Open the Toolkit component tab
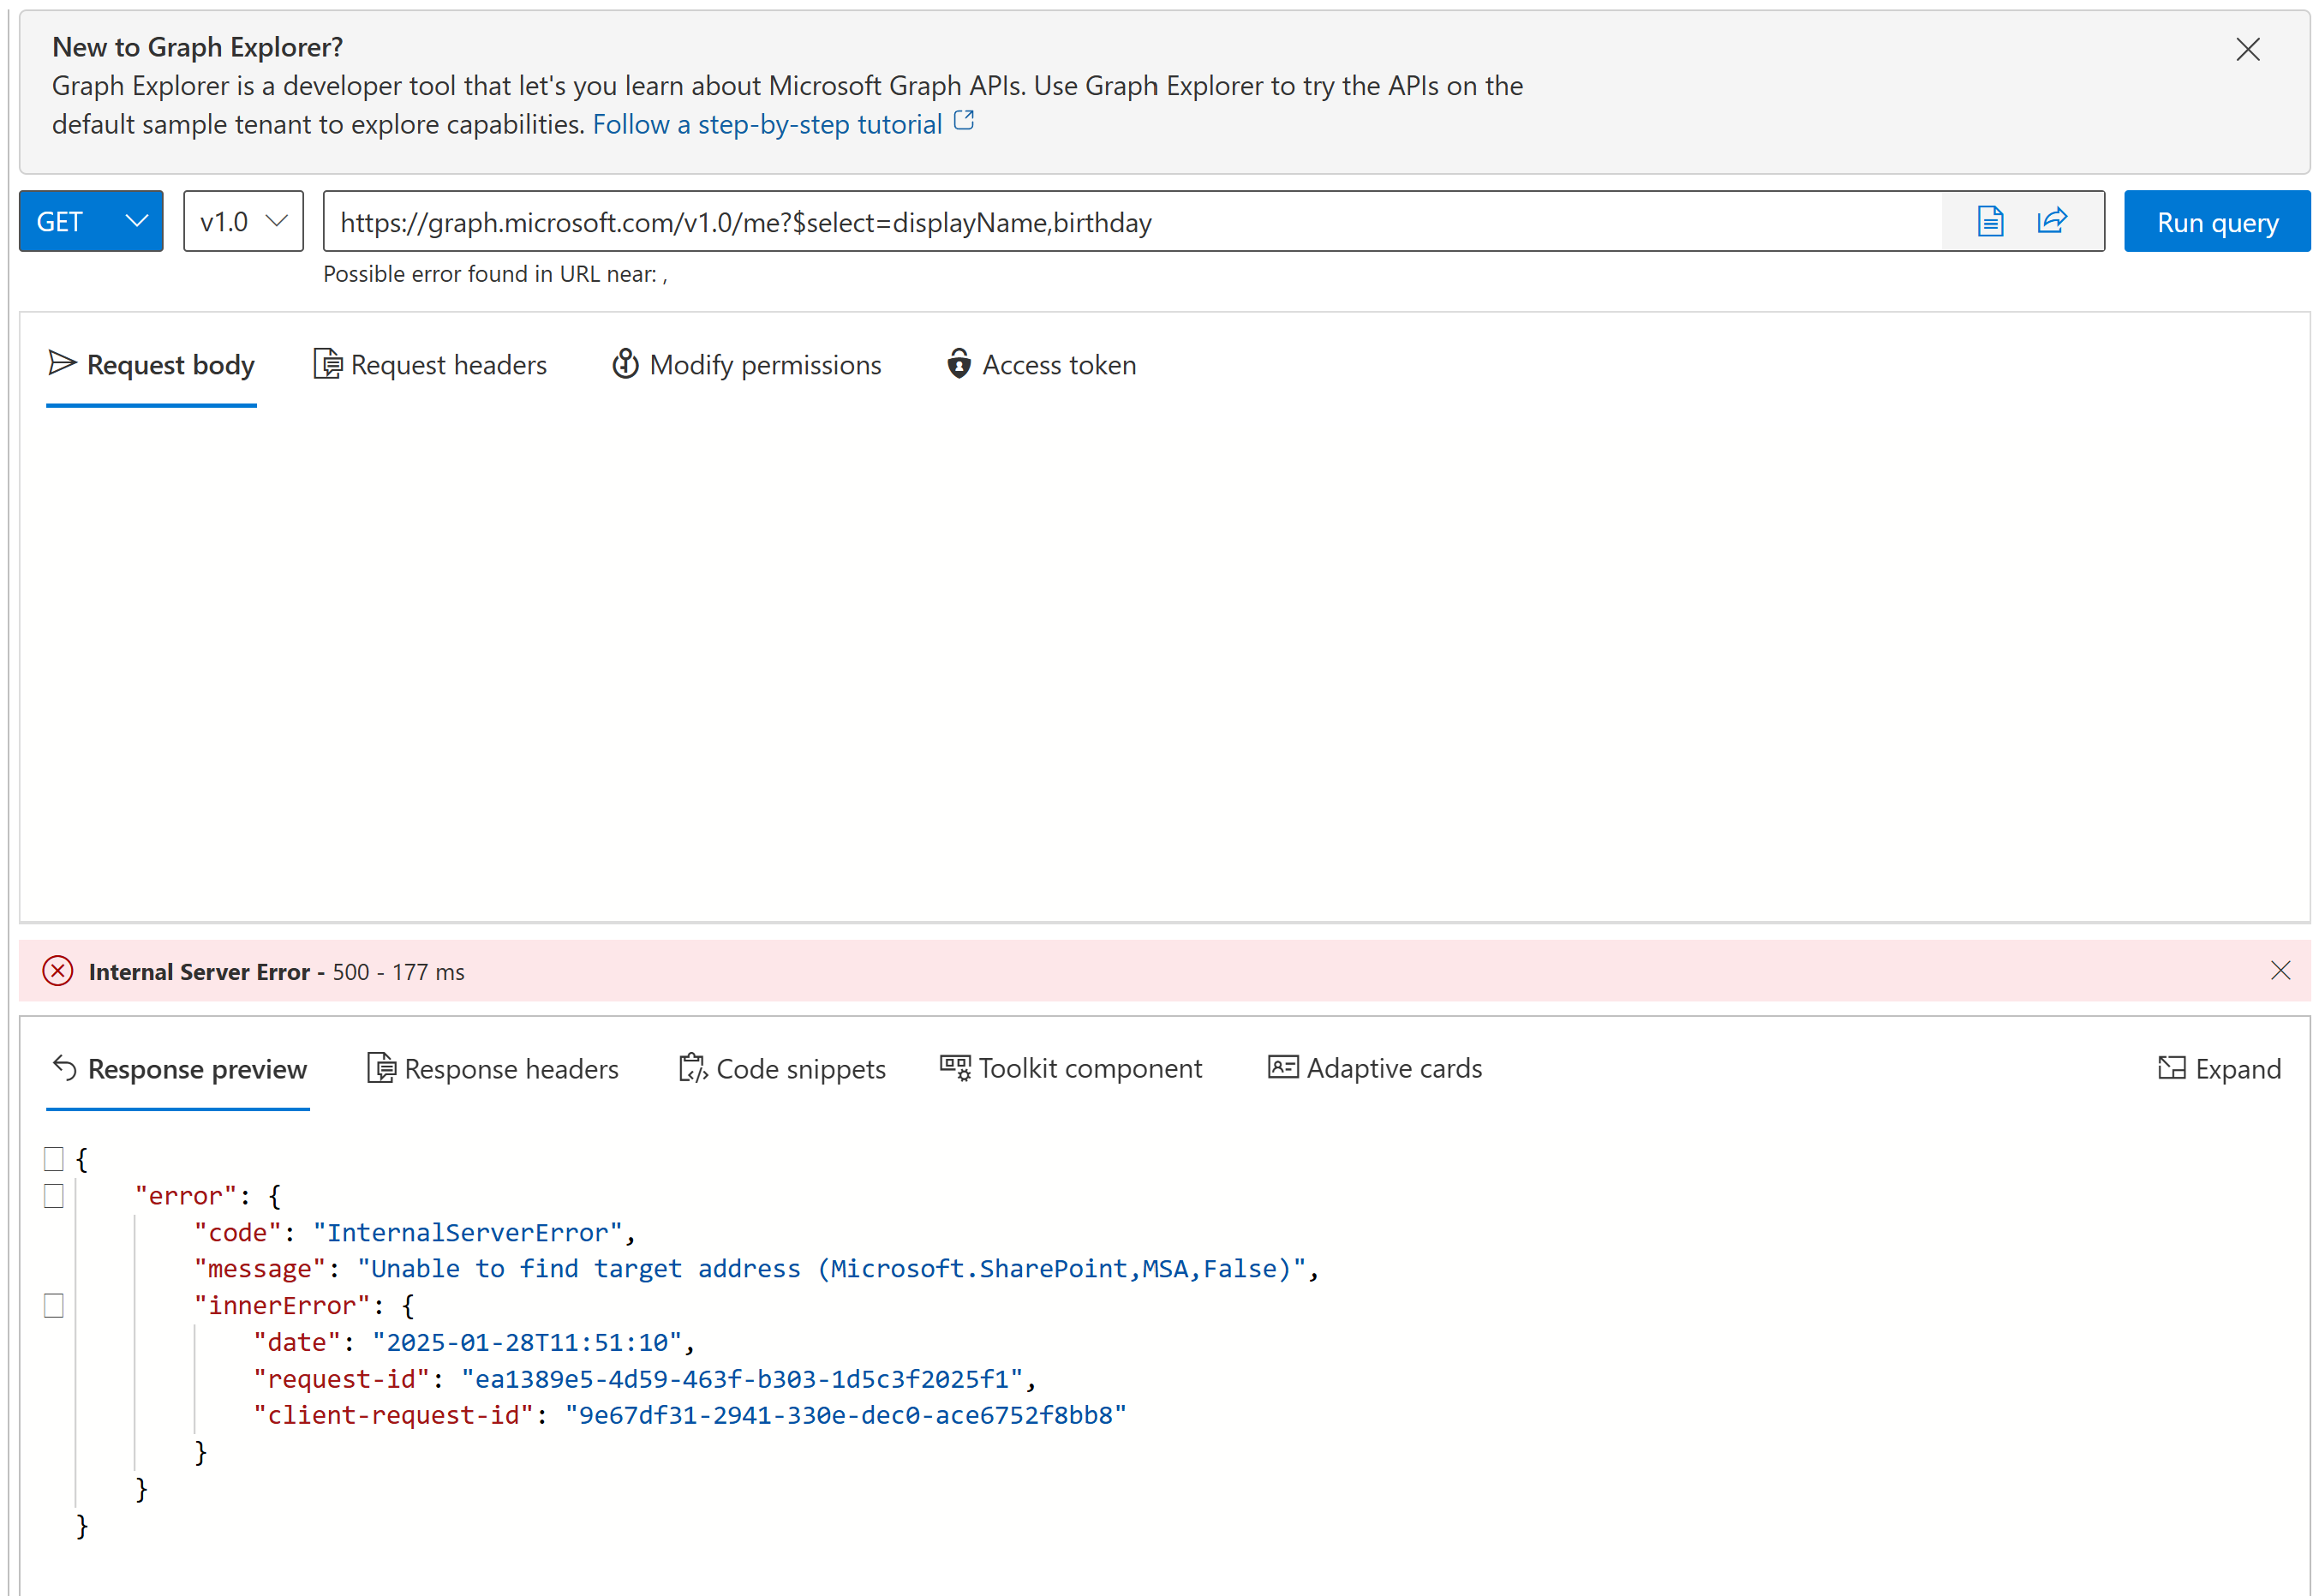The image size is (2313, 1596). coord(1071,1069)
